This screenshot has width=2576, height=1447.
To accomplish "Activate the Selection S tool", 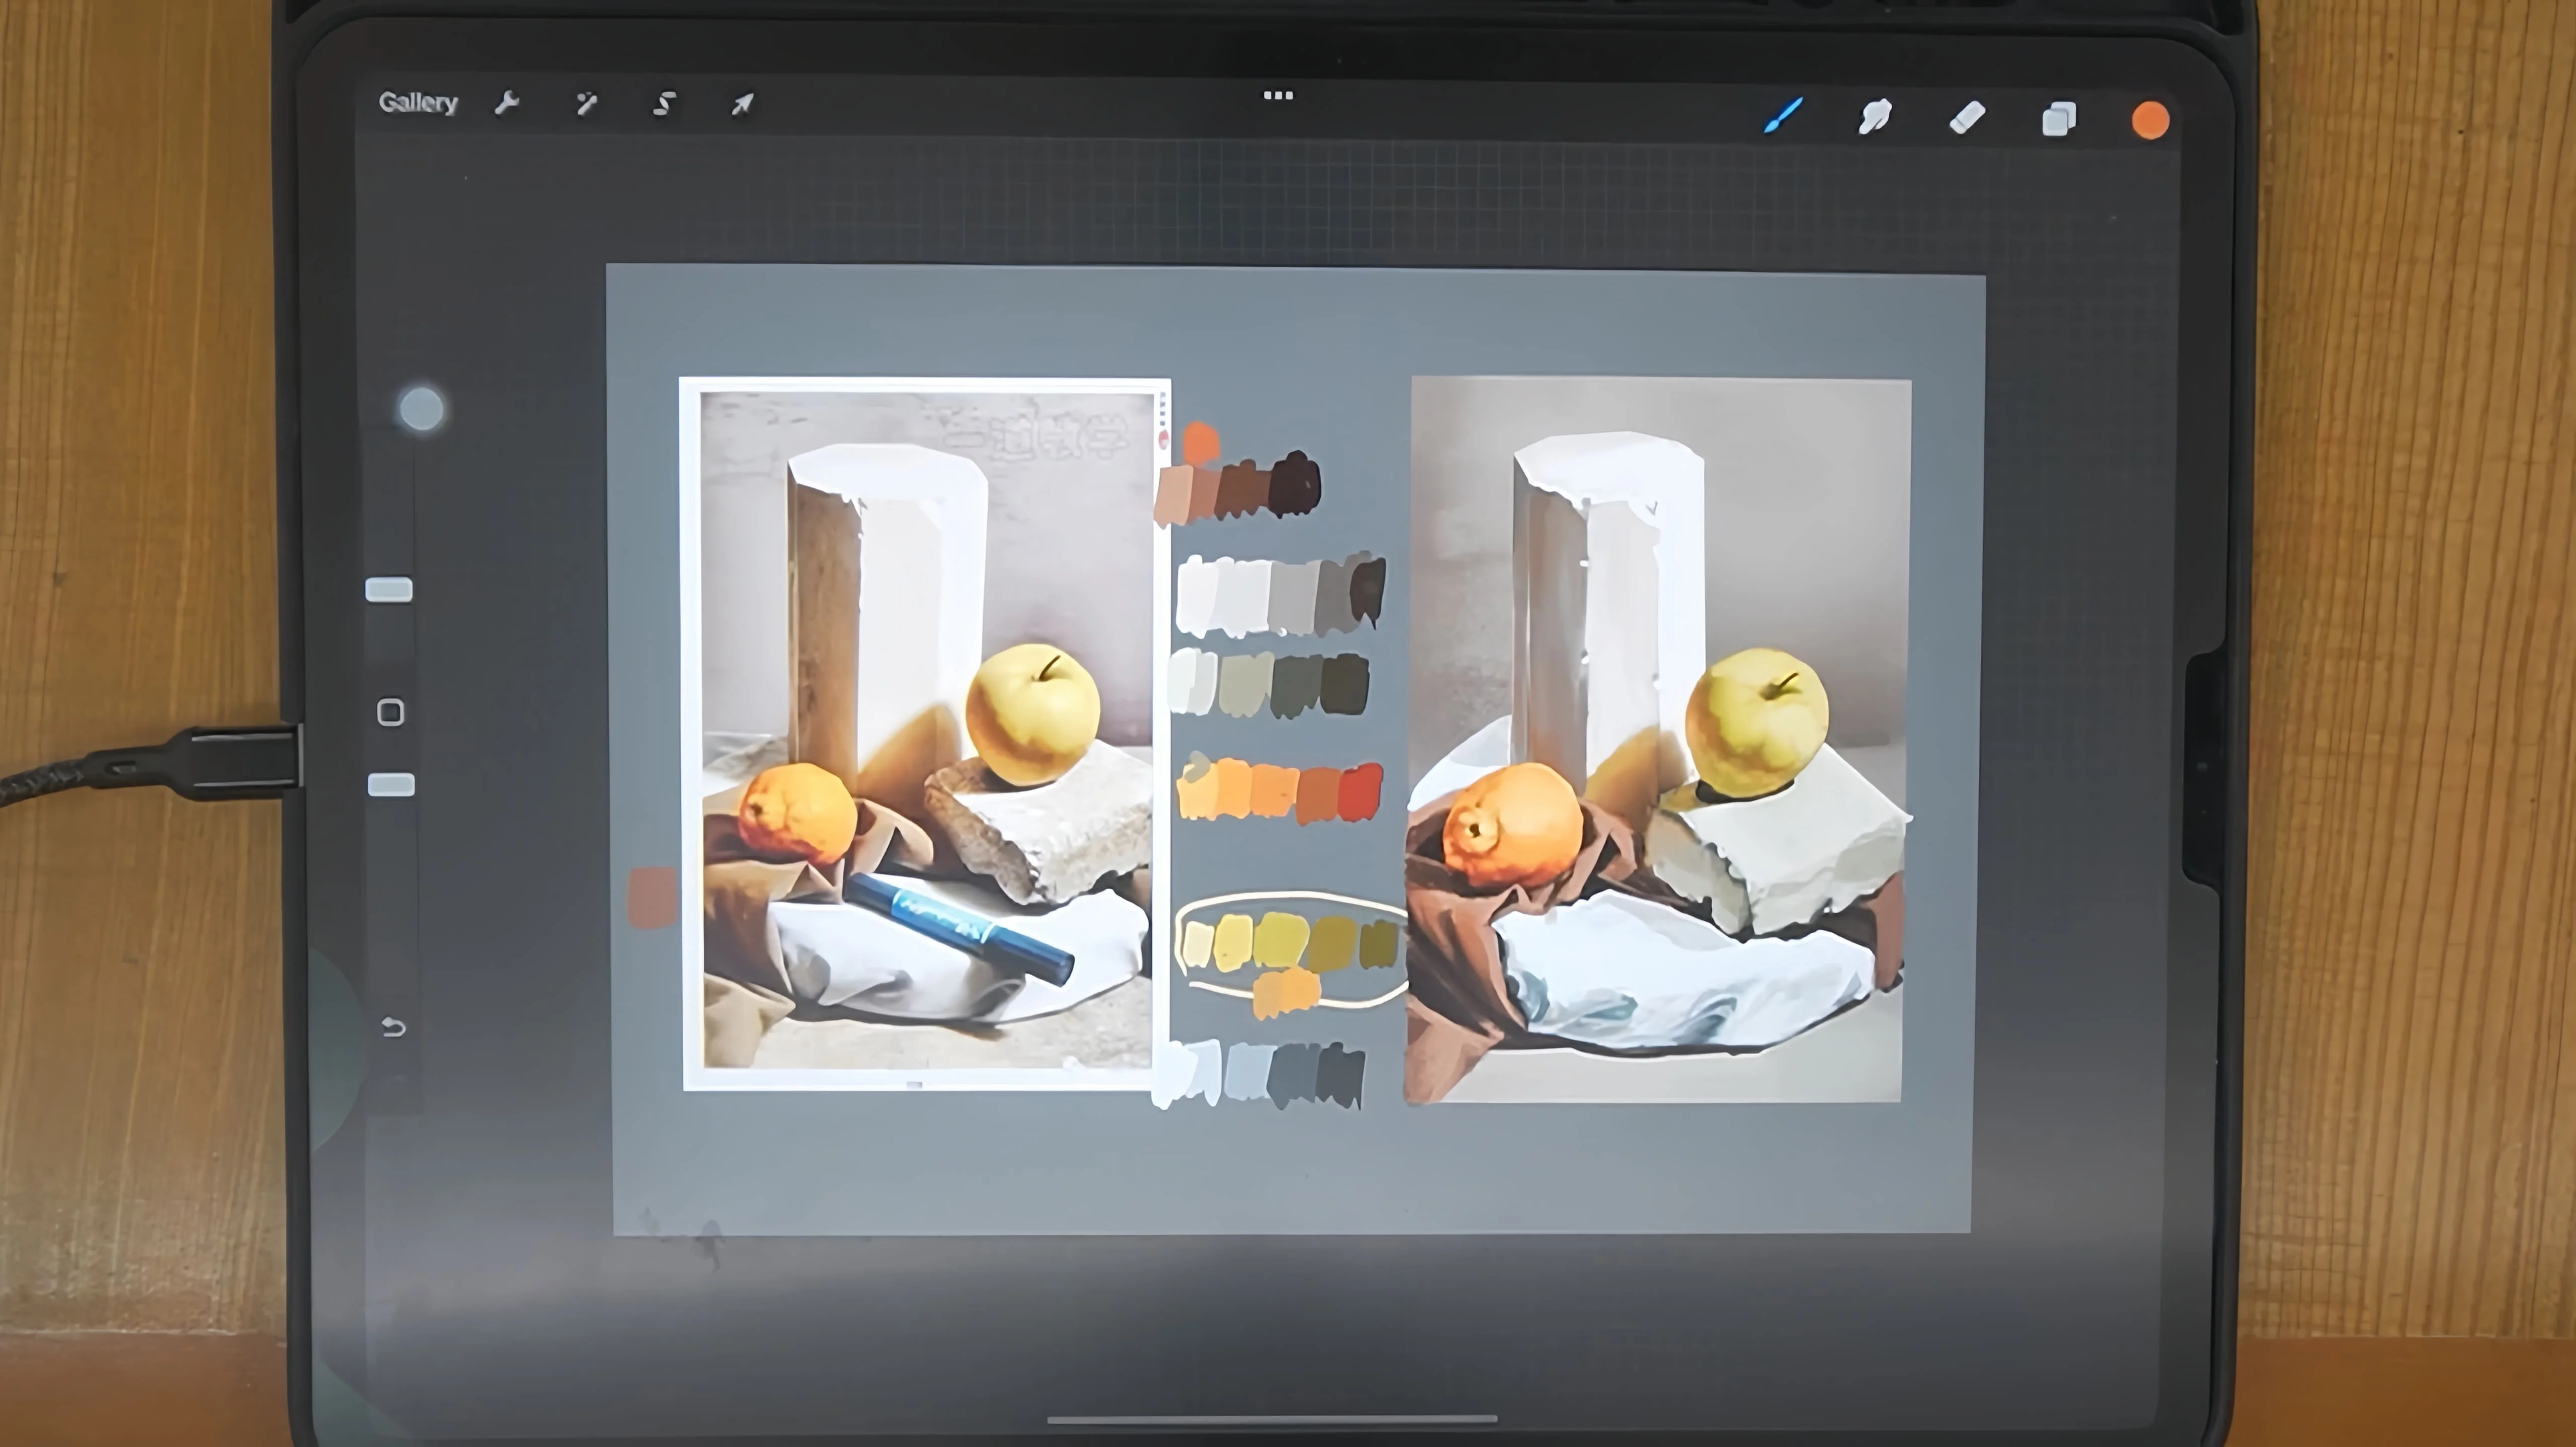I will pos(664,103).
